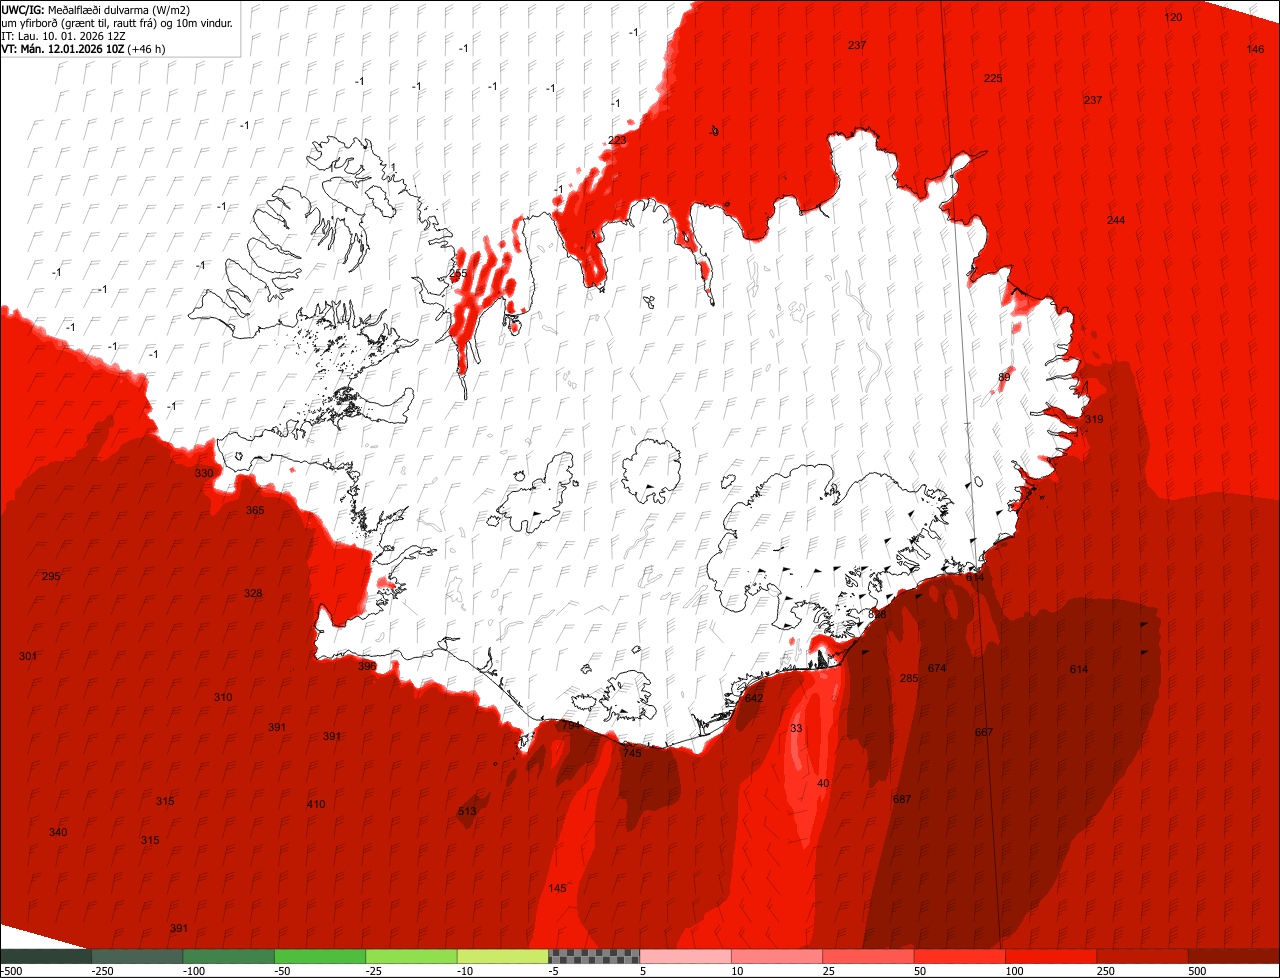
Task: Select the legend label '-100'
Action: [193, 971]
